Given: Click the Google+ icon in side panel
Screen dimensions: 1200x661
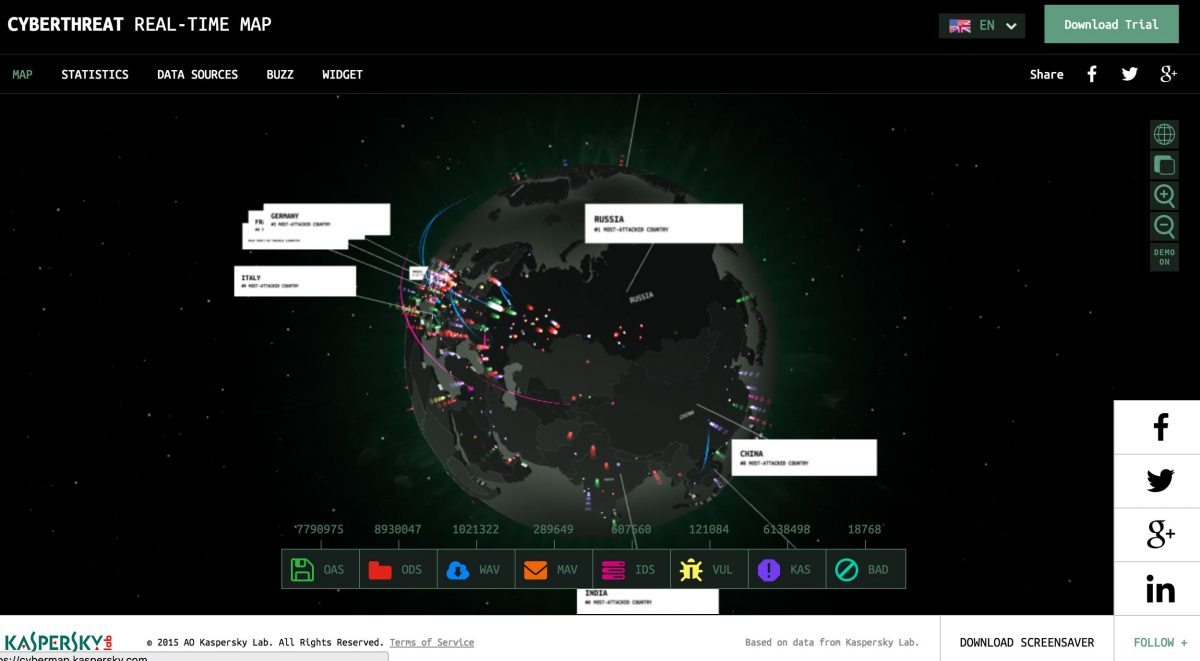Looking at the screenshot, I should (1160, 535).
